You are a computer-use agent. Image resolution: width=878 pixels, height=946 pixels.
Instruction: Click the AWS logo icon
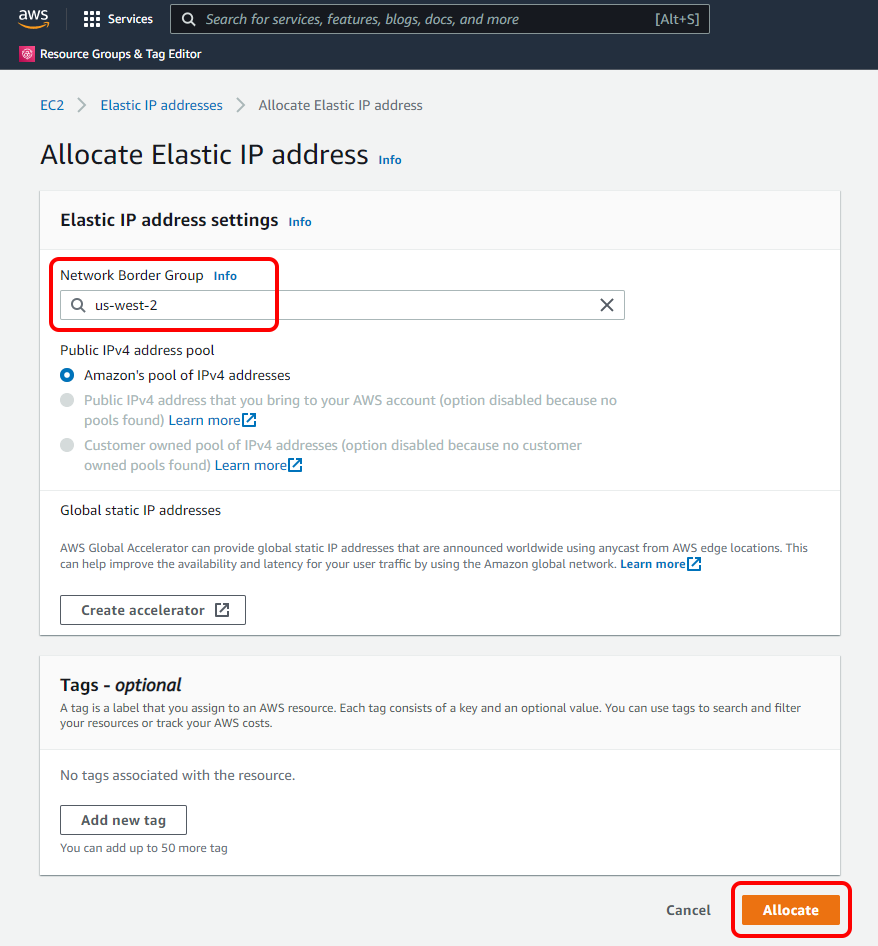point(33,19)
